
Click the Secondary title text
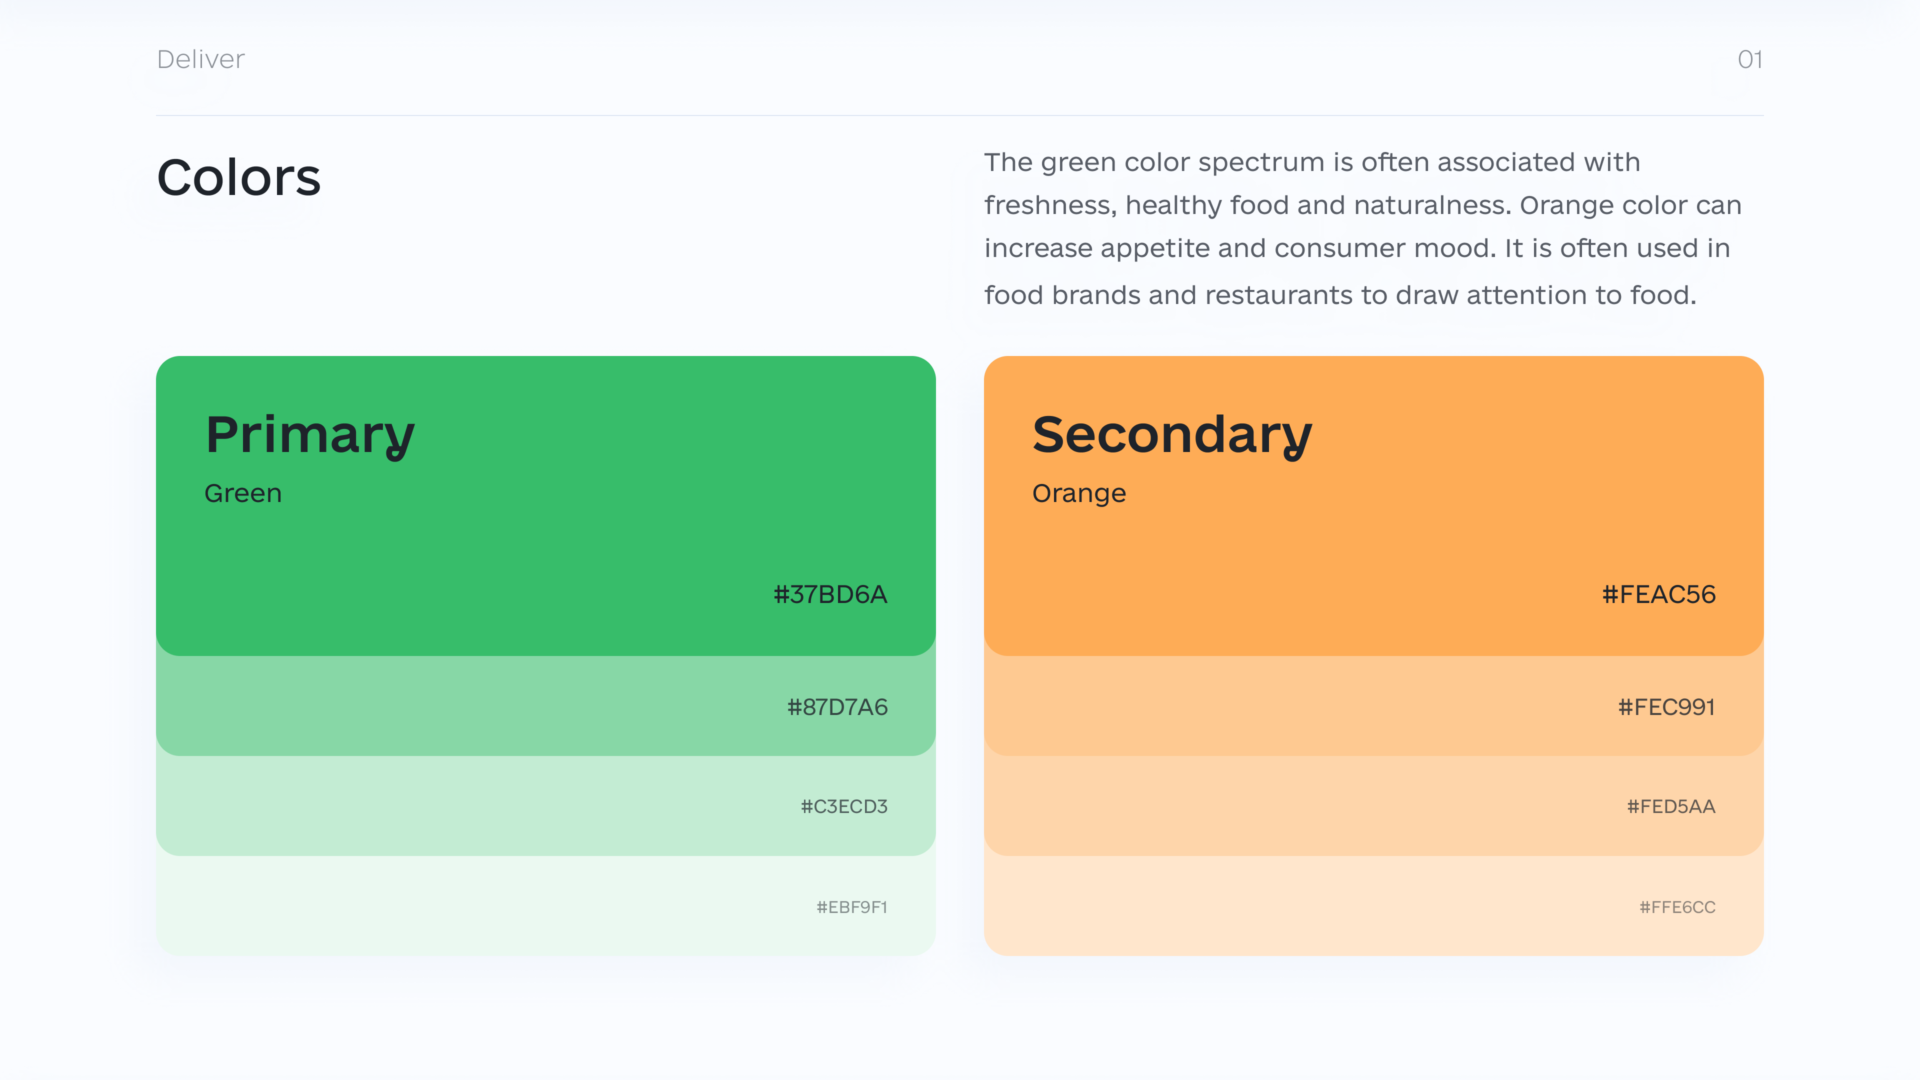click(1172, 435)
